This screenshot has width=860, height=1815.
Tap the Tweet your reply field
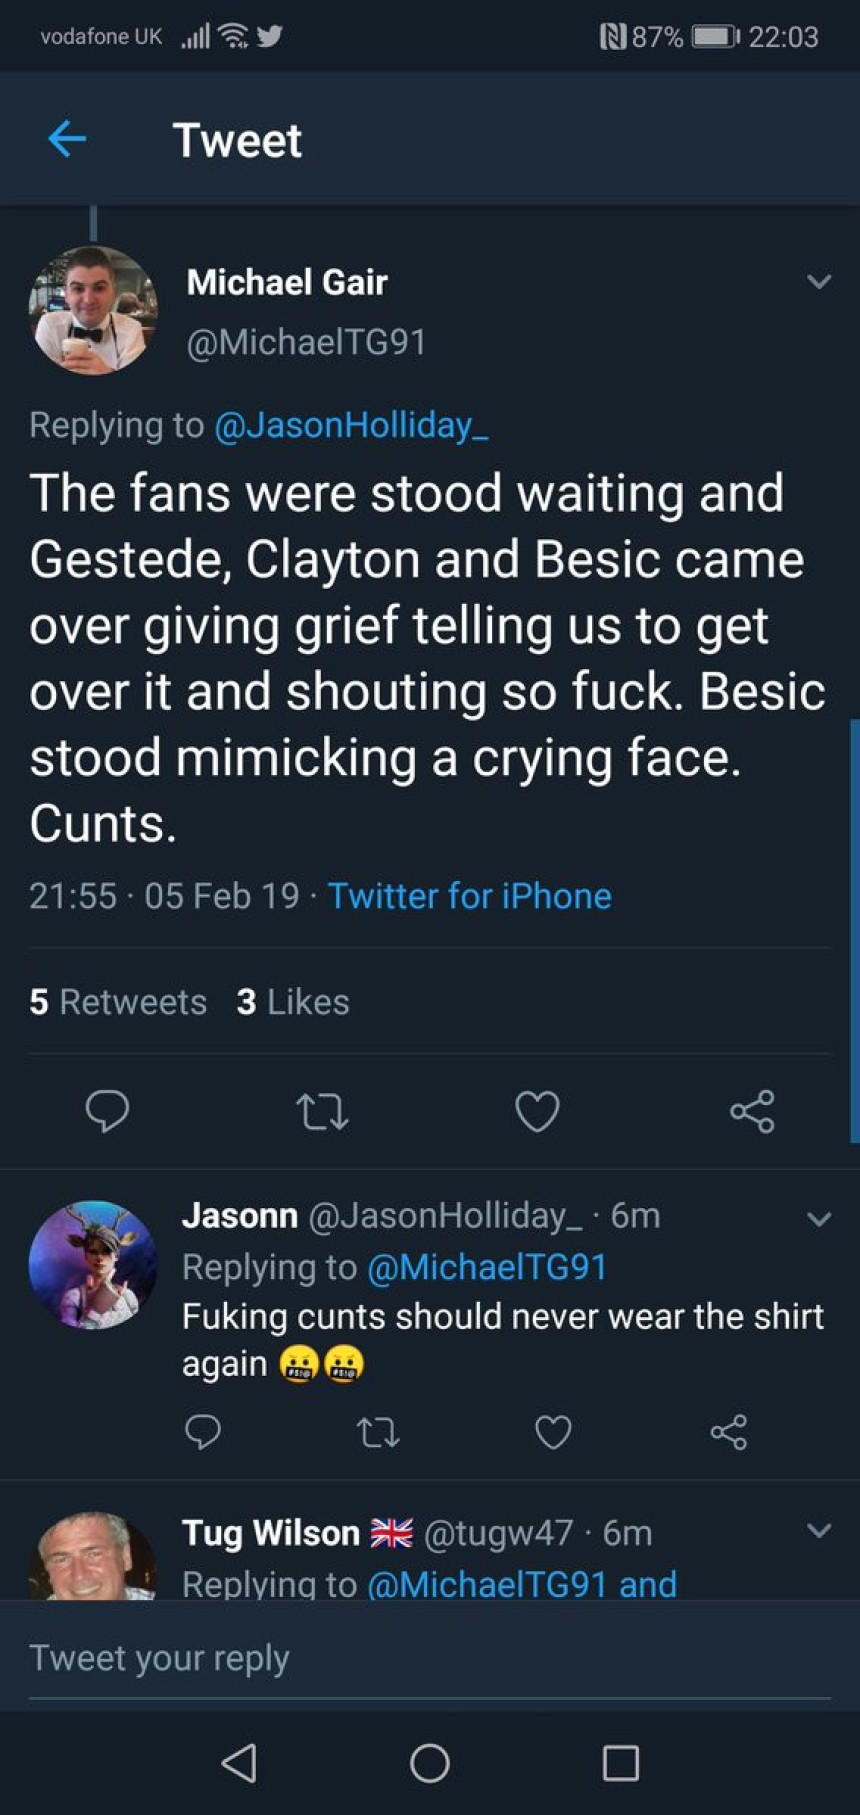pos(430,1657)
